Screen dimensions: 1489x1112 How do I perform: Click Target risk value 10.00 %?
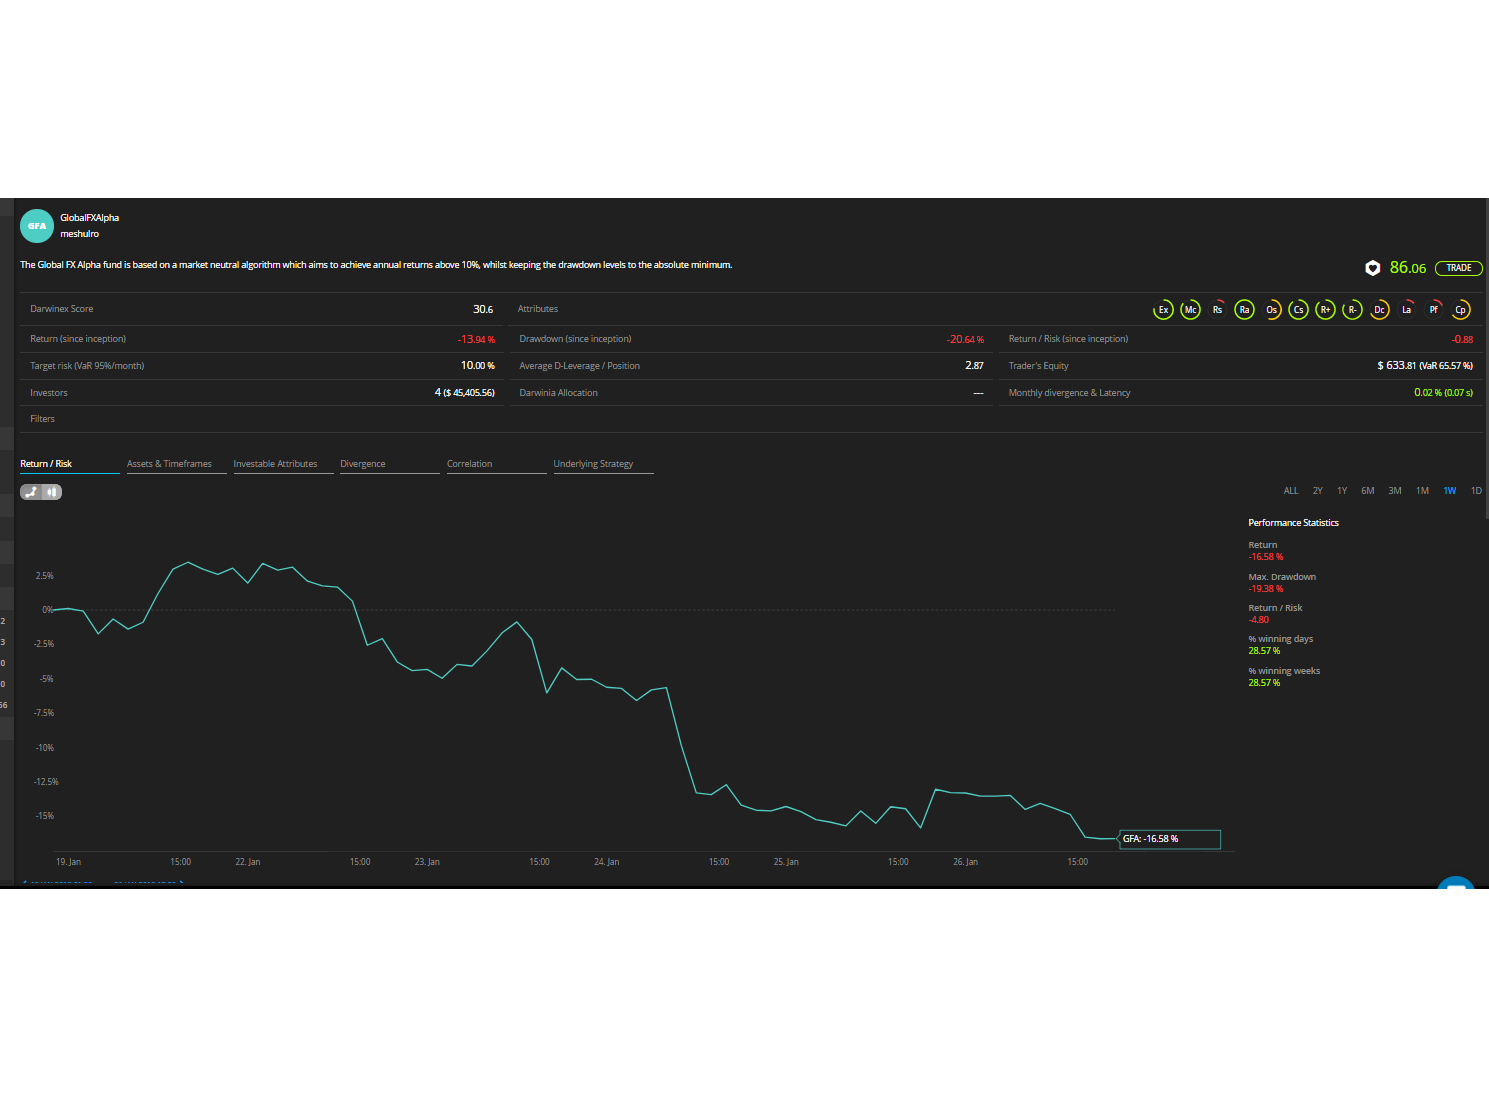477,366
